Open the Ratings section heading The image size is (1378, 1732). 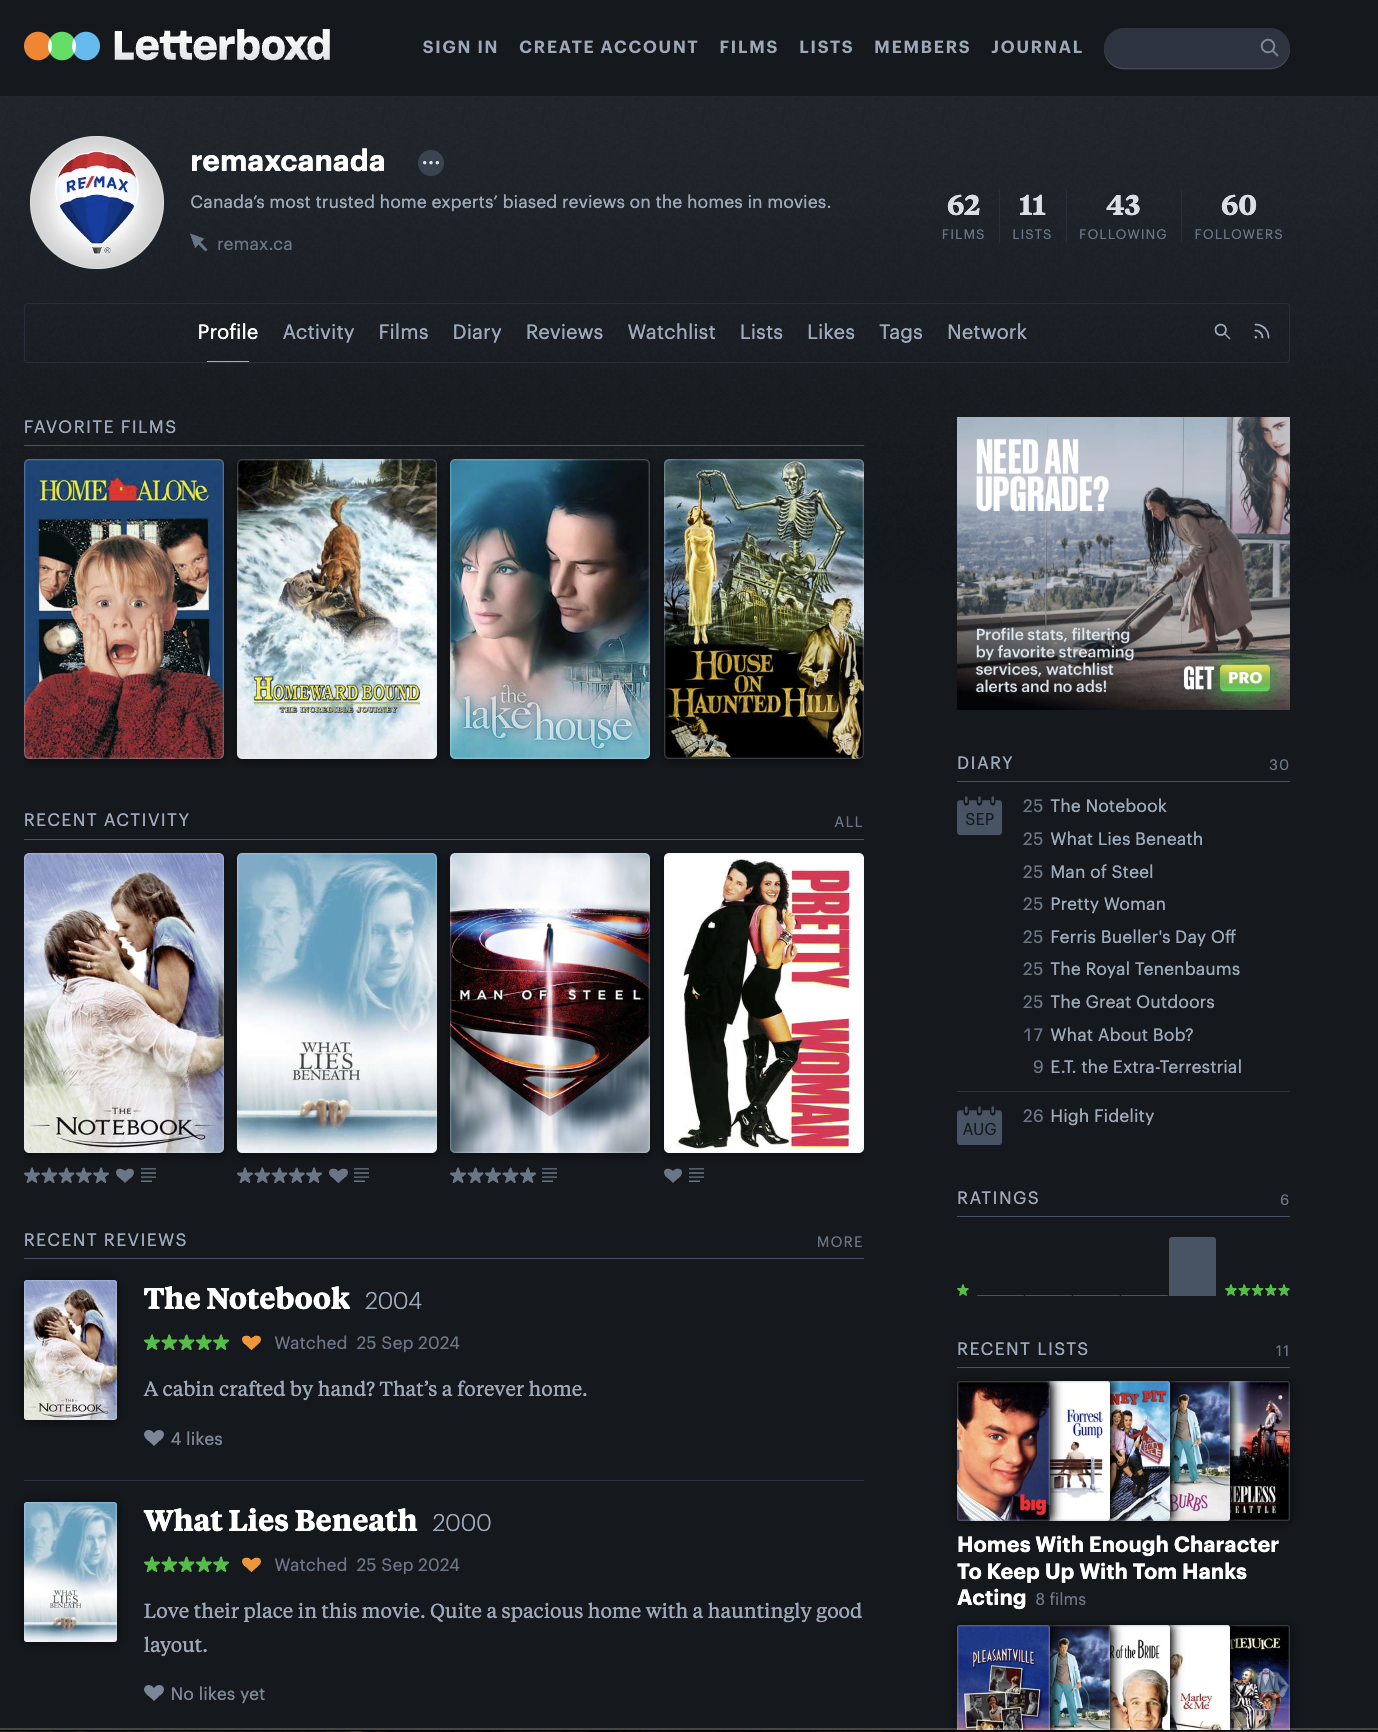click(998, 1198)
